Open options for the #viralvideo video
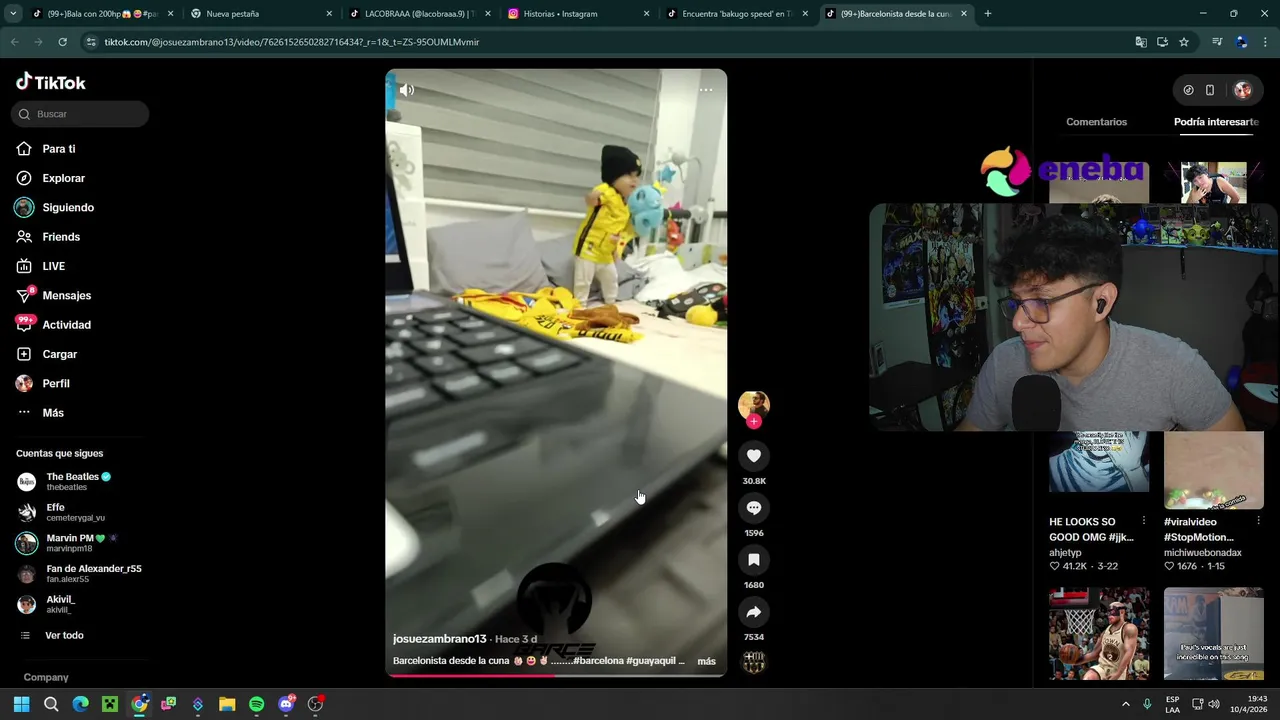 [x=1258, y=521]
